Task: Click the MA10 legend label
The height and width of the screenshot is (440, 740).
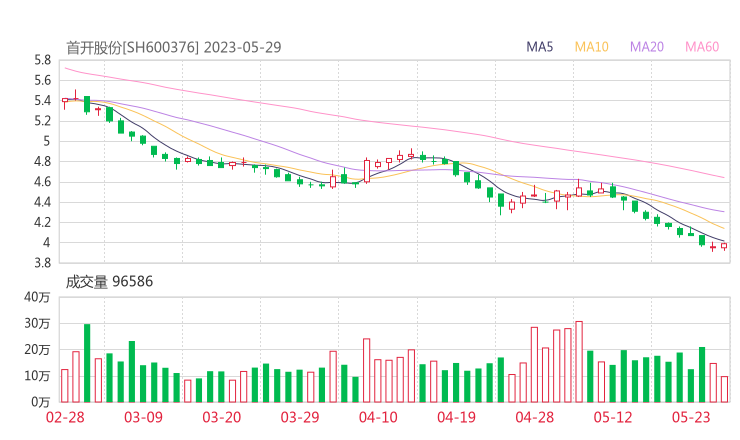Action: [591, 47]
